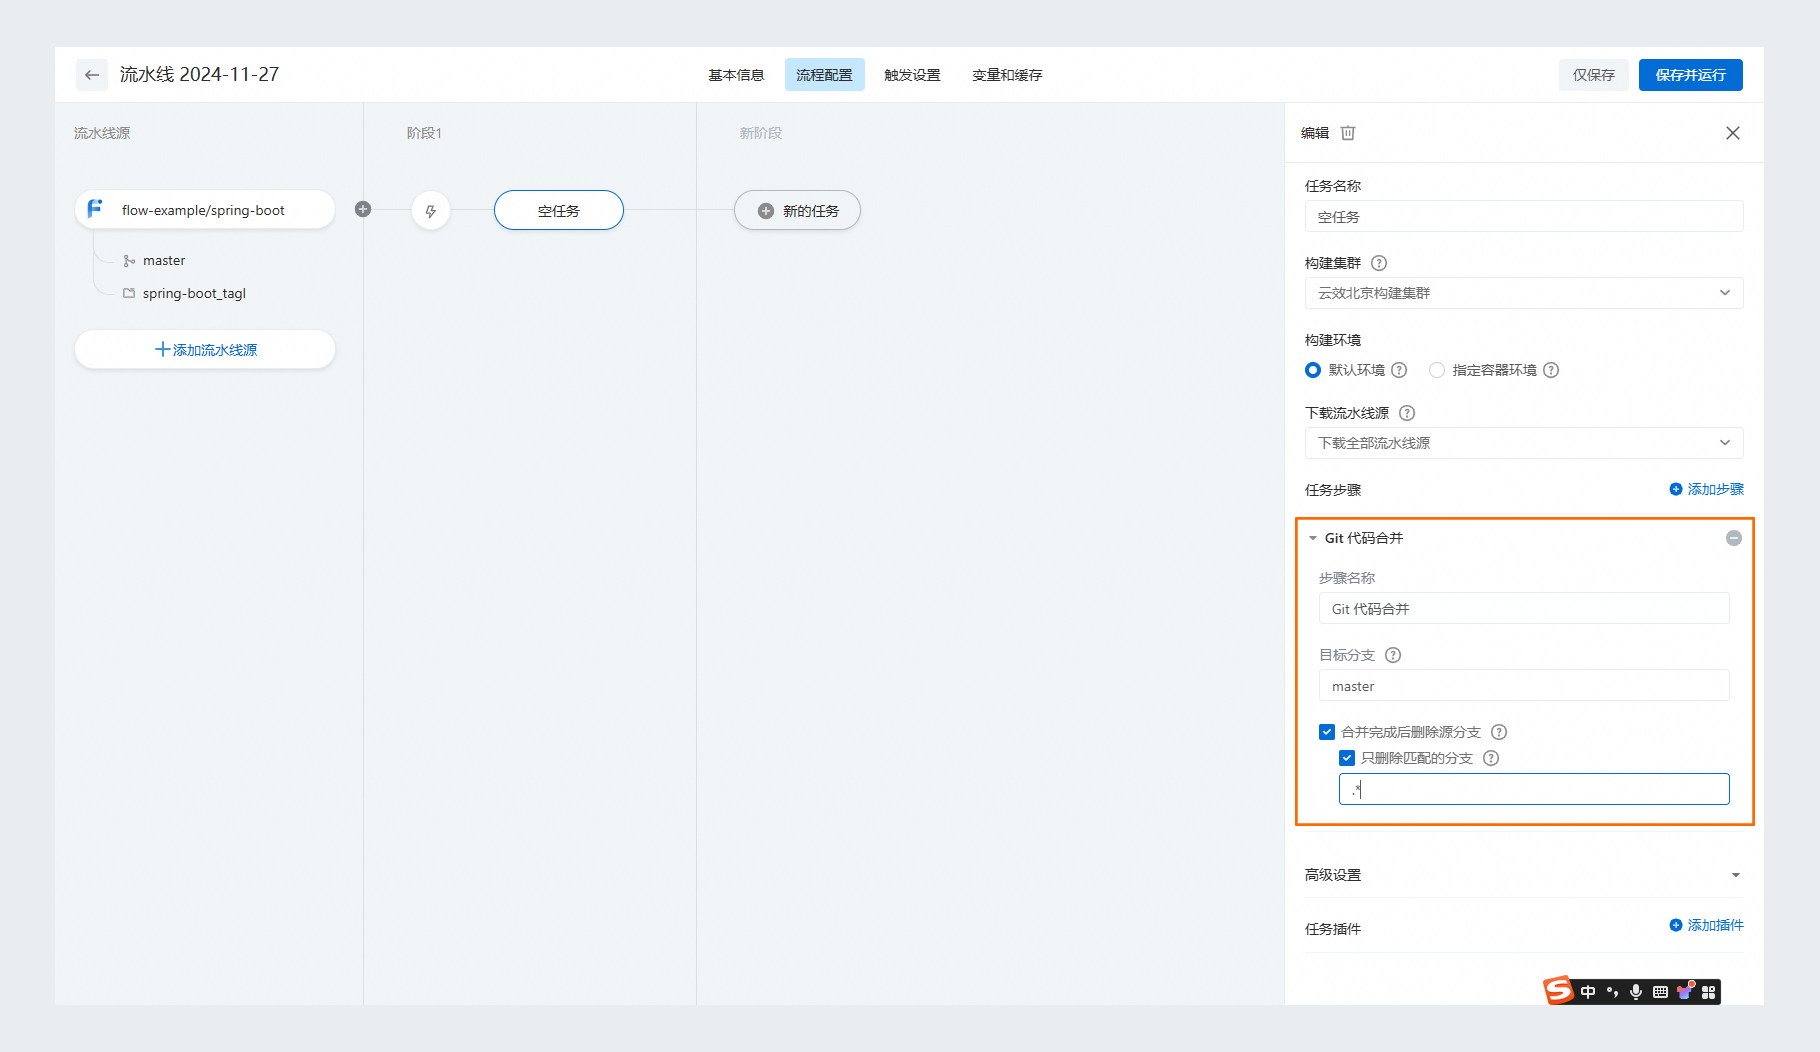Click the spring-boot_tagl folder icon
This screenshot has height=1052, width=1820.
[x=129, y=293]
